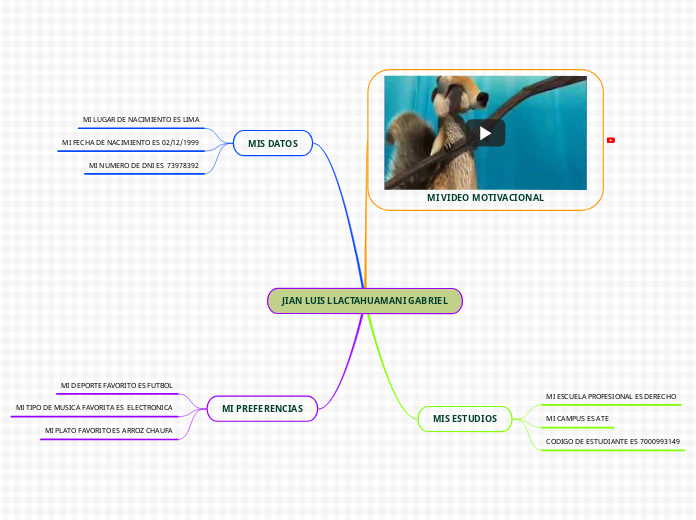This screenshot has width=696, height=520.
Task: Click MI LUGAR DE NACIMIENTO ES LIMA
Action: click(x=141, y=119)
